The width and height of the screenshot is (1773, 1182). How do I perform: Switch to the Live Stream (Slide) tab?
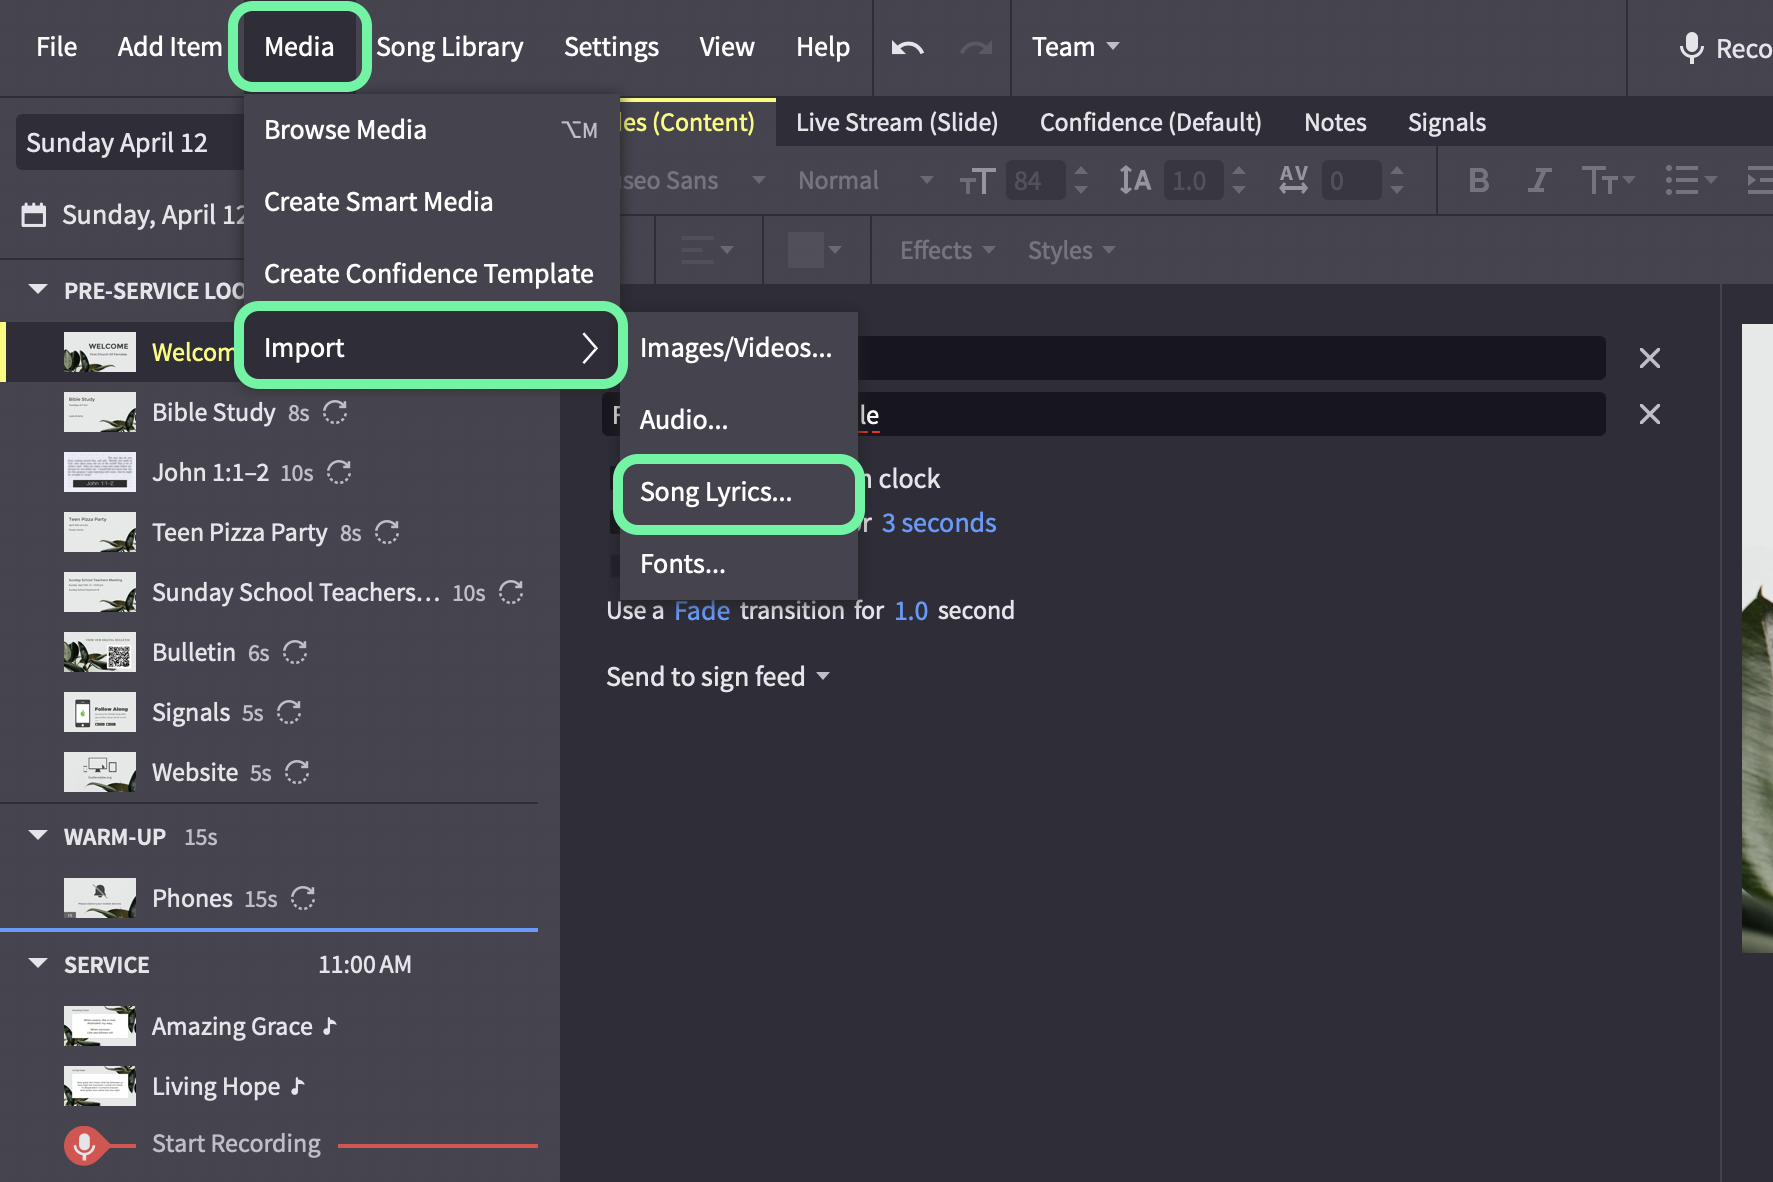coord(897,122)
